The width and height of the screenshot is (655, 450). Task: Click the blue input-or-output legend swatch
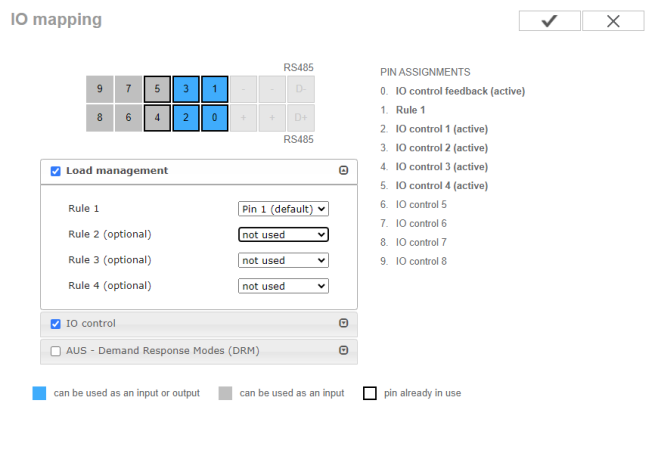tap(39, 393)
